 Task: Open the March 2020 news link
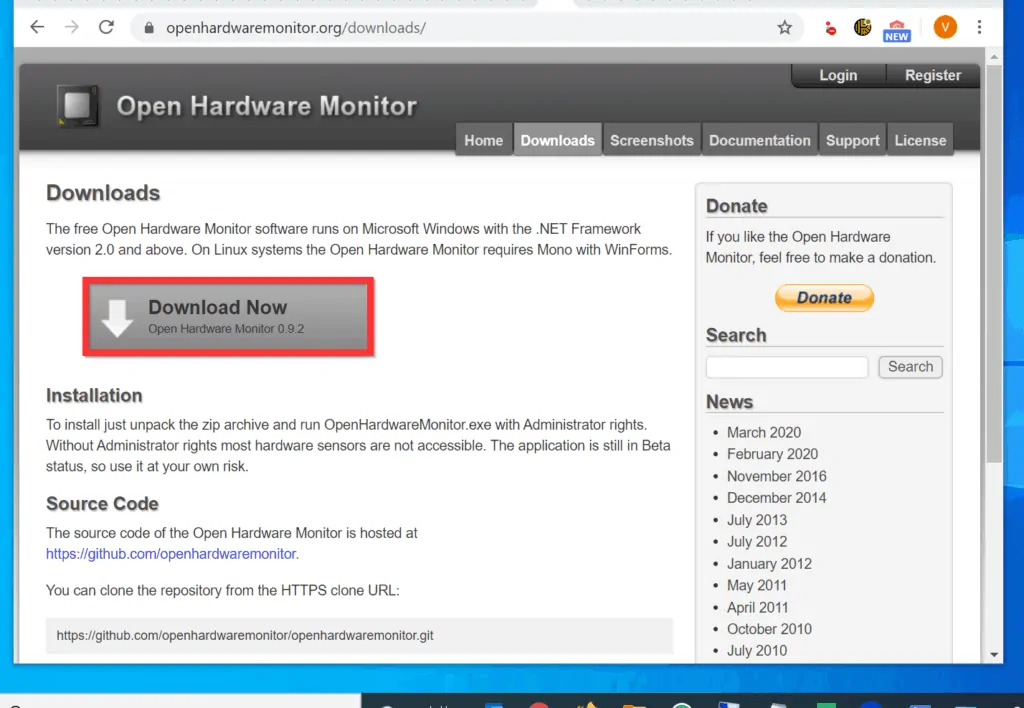tap(764, 432)
